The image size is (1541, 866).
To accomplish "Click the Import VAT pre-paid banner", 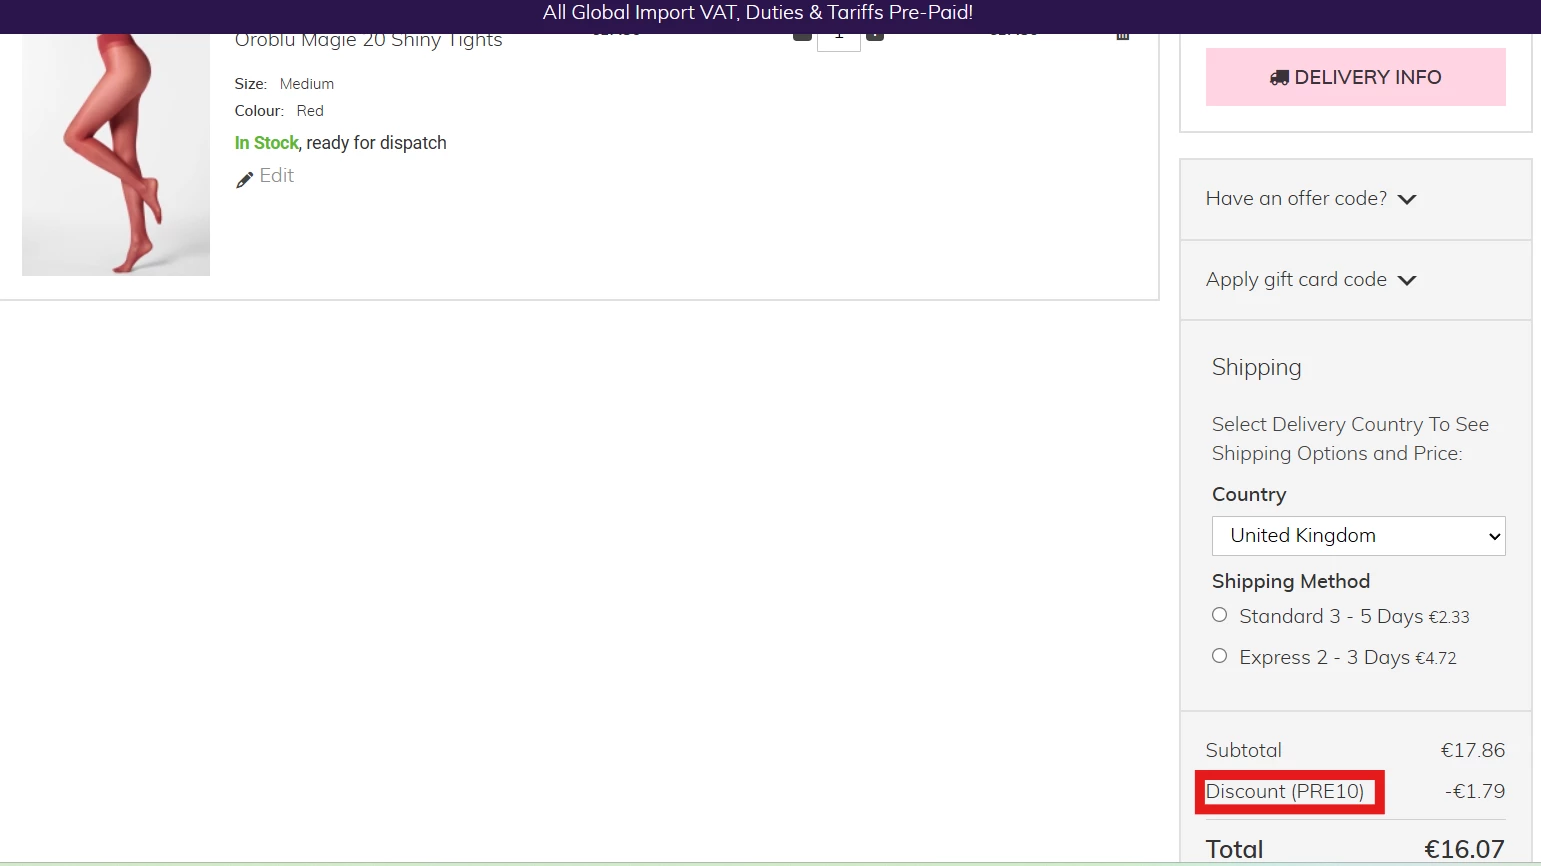I will (x=757, y=13).
